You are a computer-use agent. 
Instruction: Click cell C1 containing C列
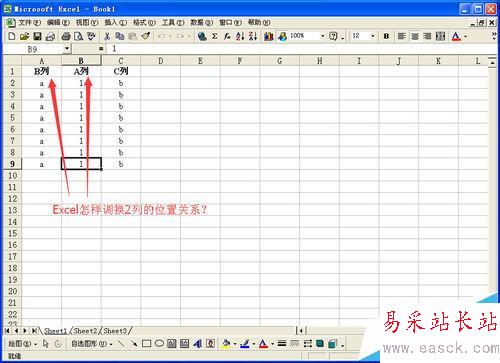pyautogui.click(x=121, y=71)
